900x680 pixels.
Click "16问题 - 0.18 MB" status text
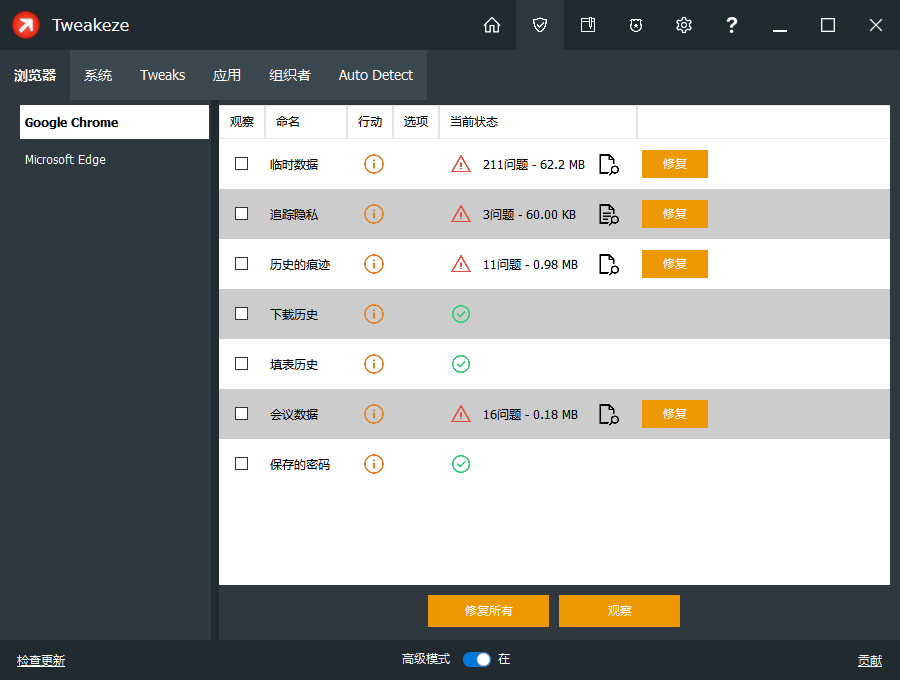[530, 414]
